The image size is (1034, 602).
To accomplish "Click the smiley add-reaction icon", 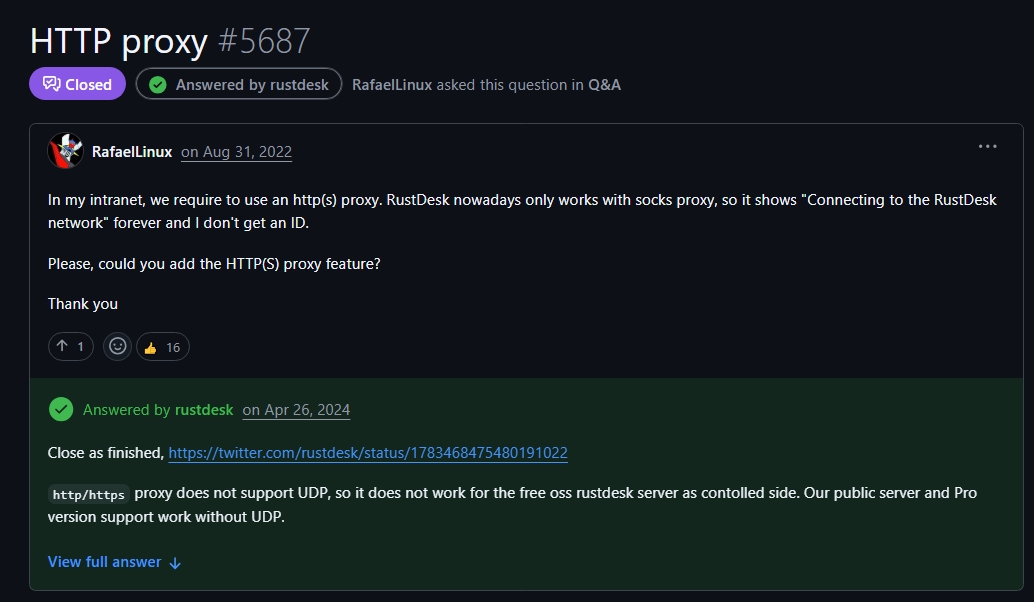I will [x=118, y=346].
